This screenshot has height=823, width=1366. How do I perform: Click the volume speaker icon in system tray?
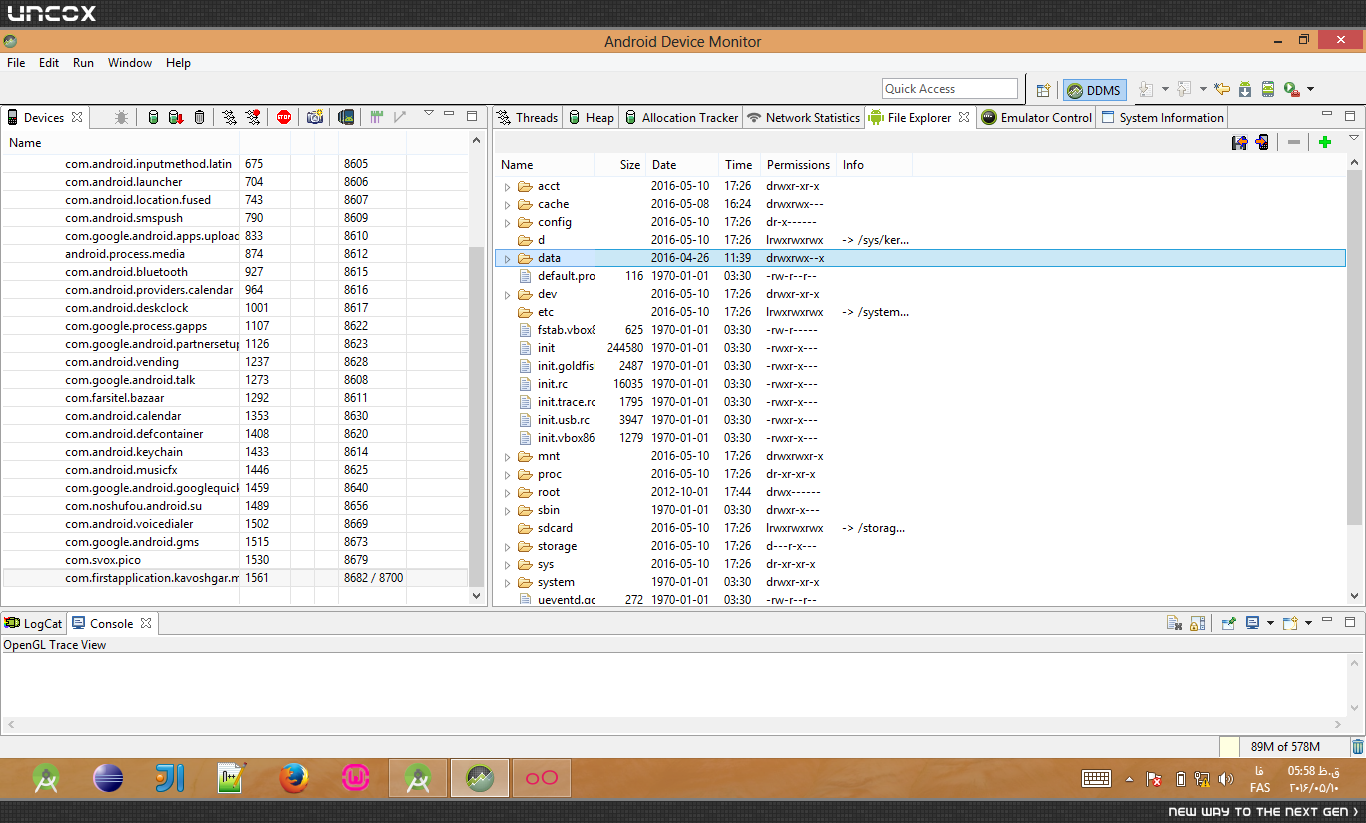click(1226, 779)
